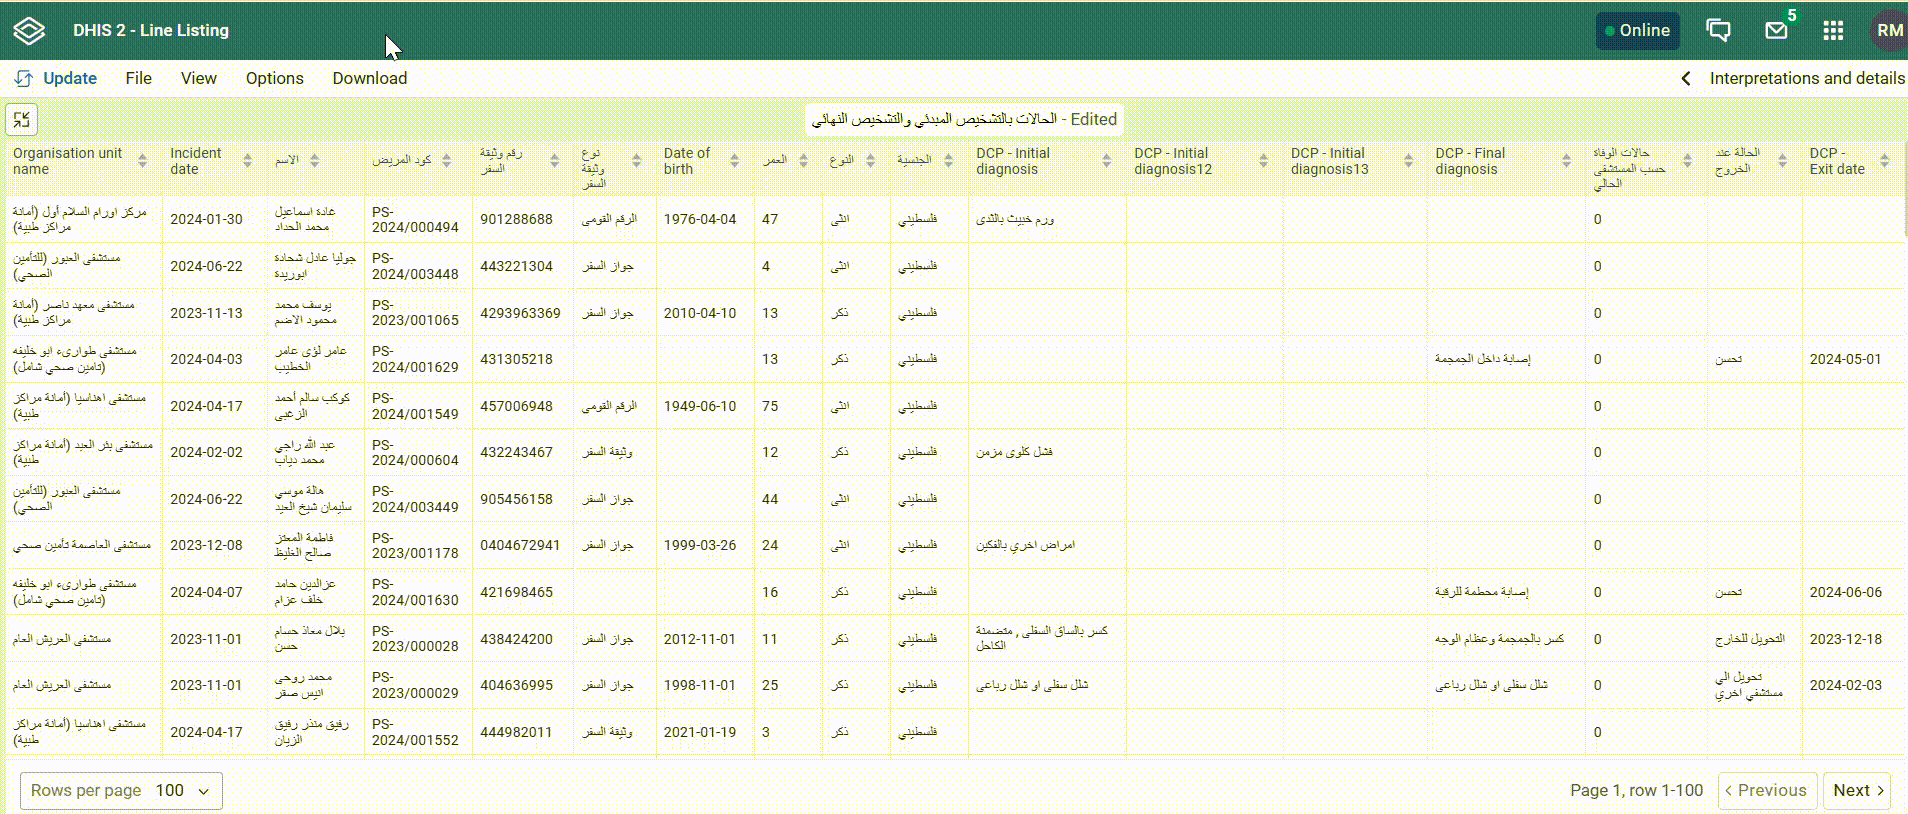Open the interpretations chat bubble icon
The width and height of the screenshot is (1908, 814).
(x=1718, y=31)
